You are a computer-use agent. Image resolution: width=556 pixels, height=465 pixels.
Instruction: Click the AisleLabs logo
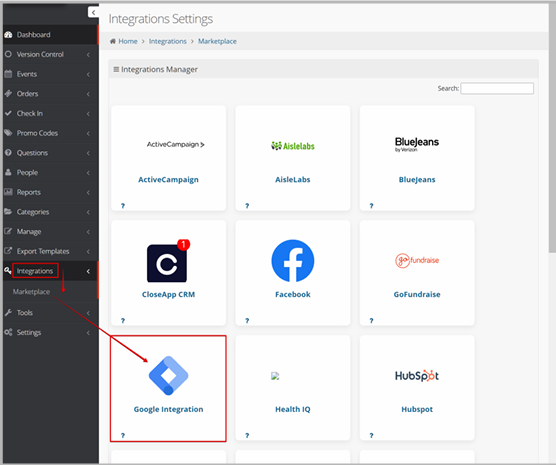pyautogui.click(x=293, y=146)
